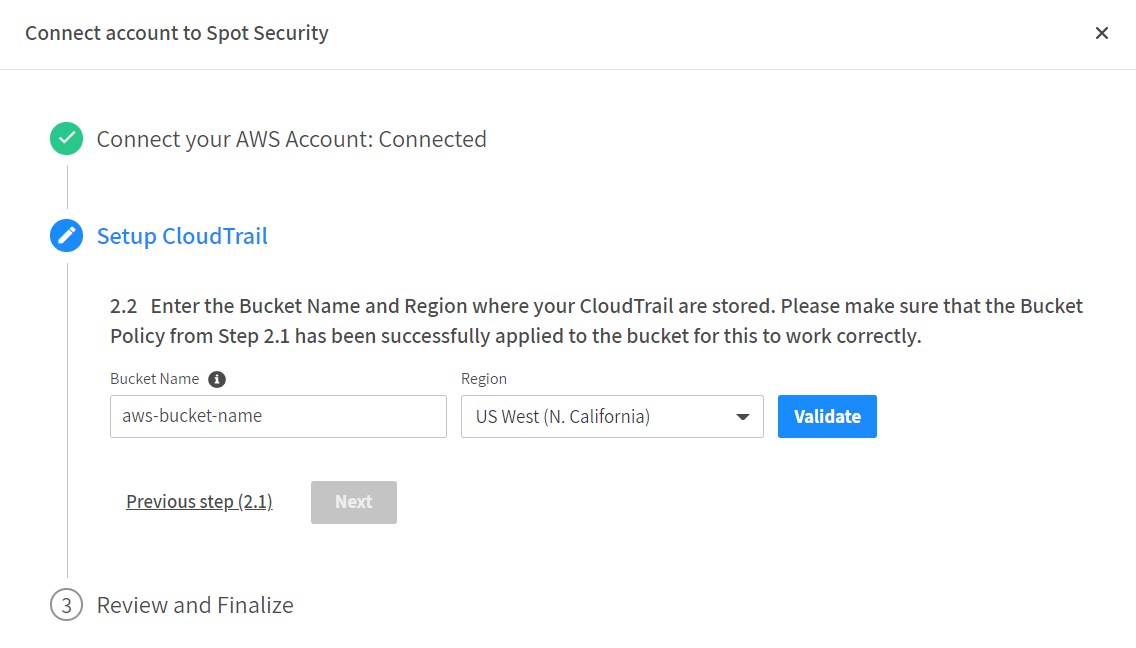Click the grey Next button

(354, 502)
